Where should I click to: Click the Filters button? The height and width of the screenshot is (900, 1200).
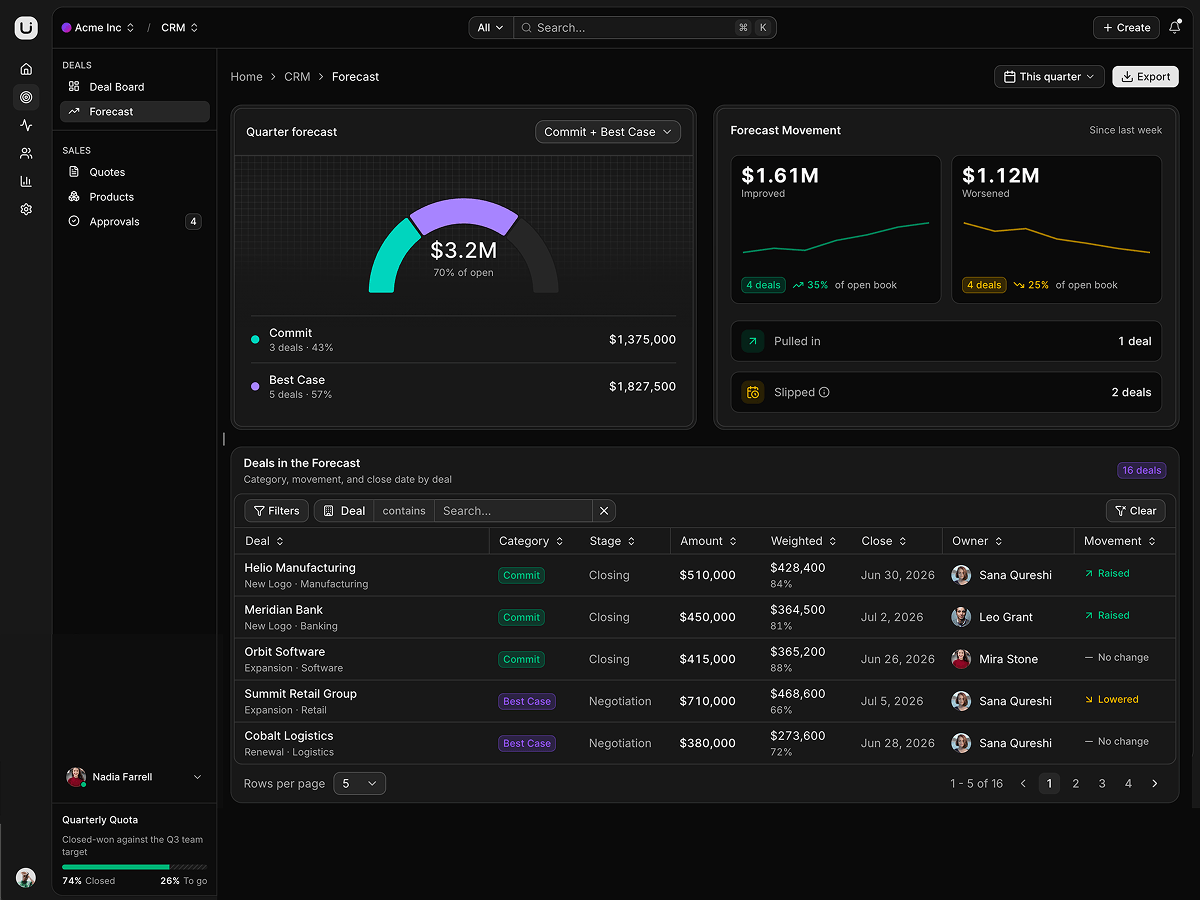pos(277,511)
